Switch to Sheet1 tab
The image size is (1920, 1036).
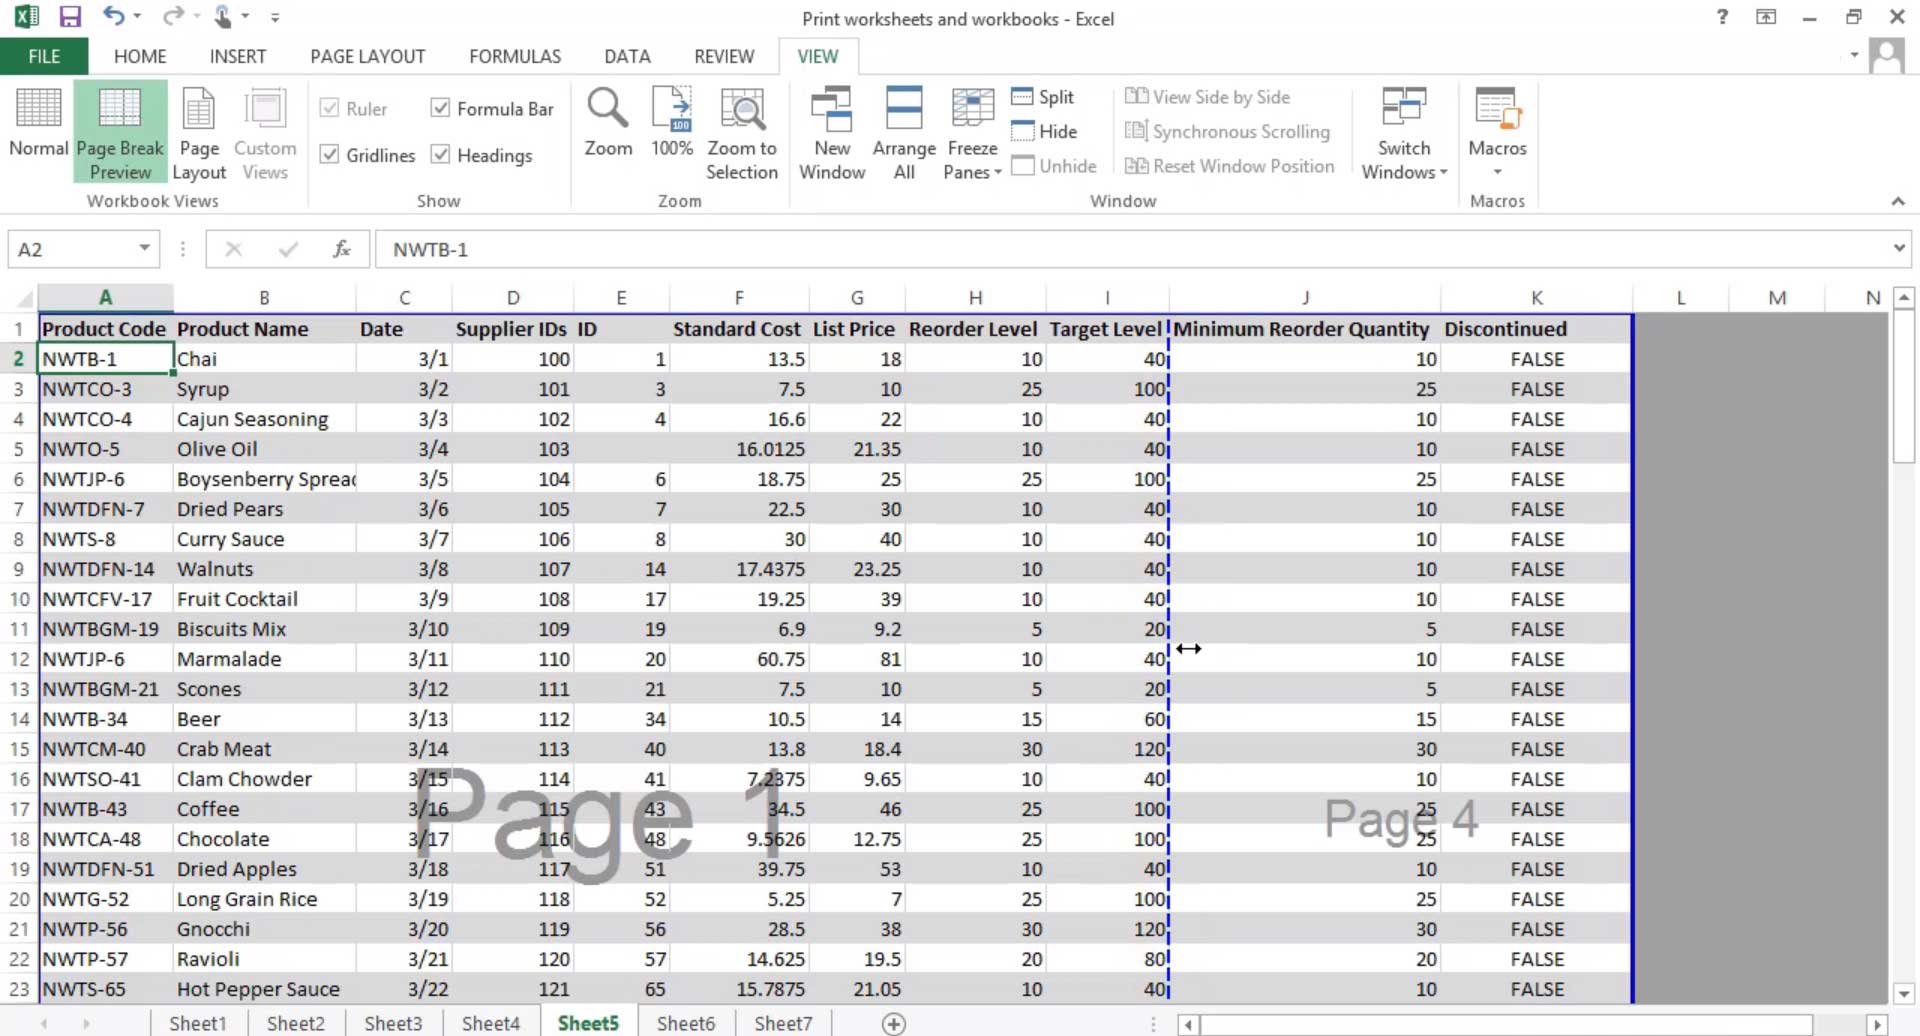[x=197, y=1023]
